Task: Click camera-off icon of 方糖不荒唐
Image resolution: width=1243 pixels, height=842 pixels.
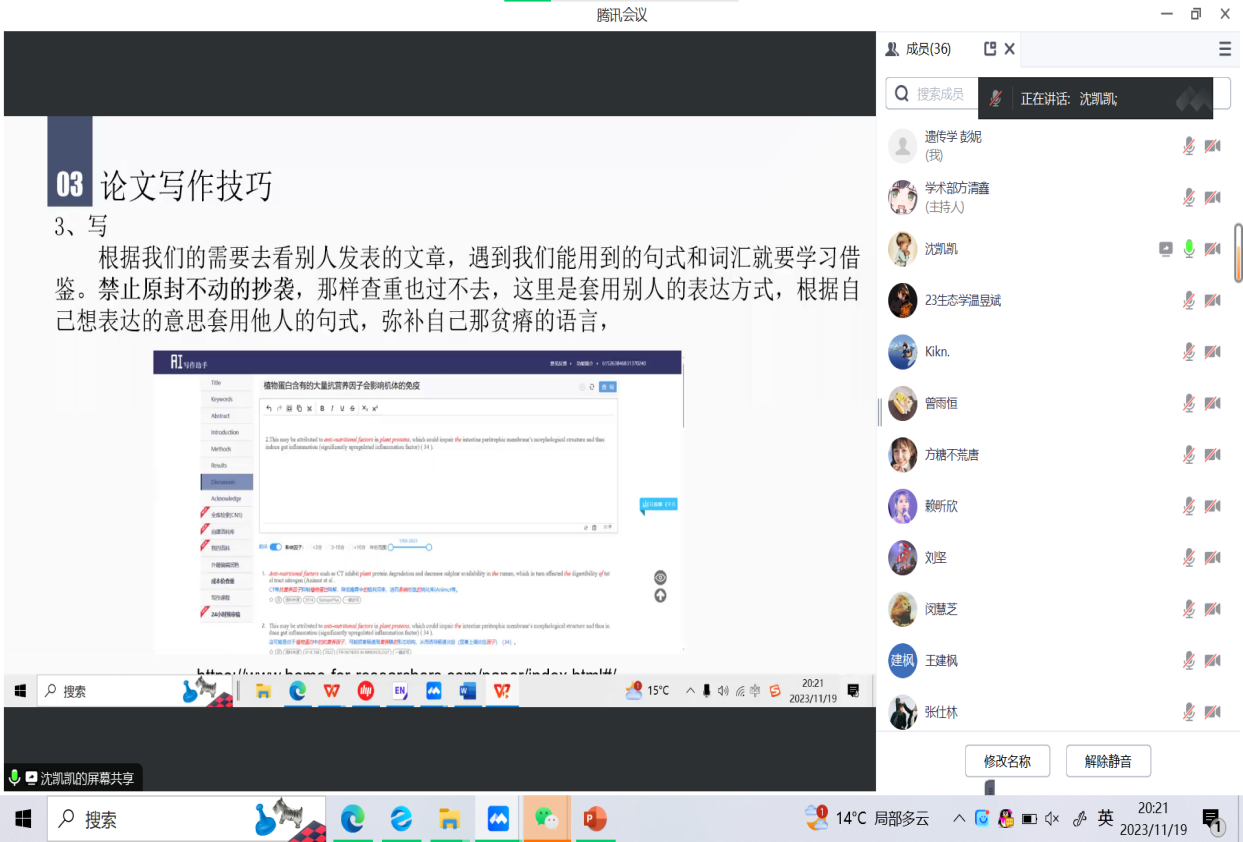Action: coord(1212,455)
